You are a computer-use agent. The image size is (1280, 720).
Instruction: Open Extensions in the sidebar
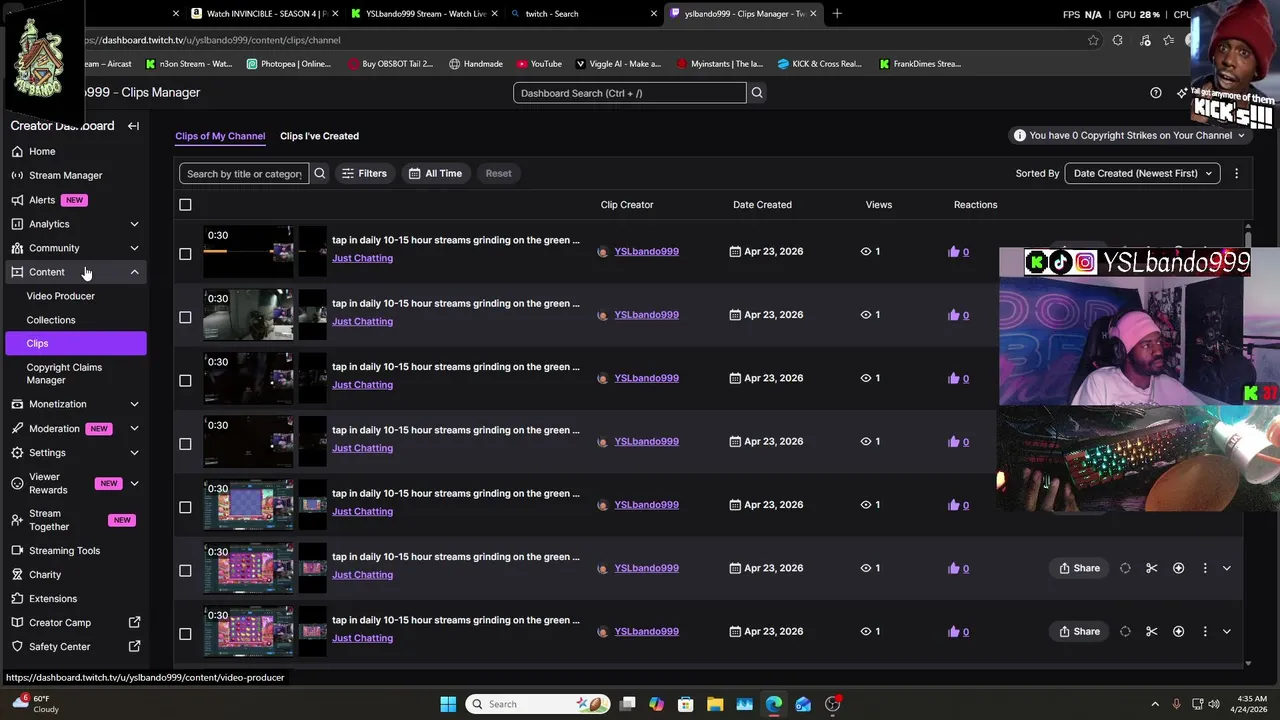53,599
